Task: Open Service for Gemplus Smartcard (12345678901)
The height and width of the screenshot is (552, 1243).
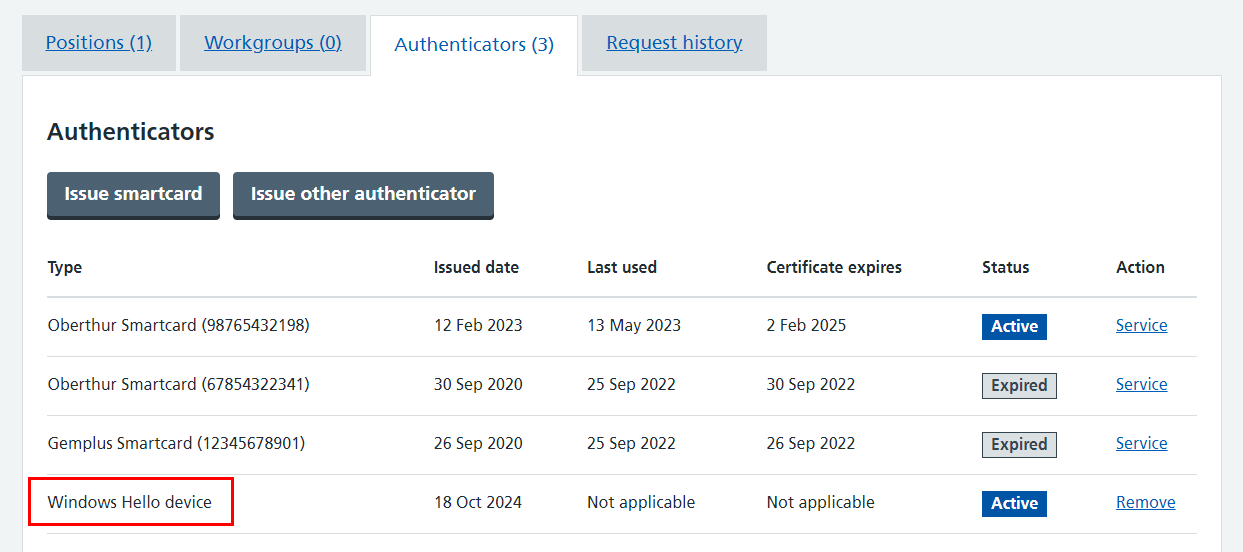Action: (1142, 443)
